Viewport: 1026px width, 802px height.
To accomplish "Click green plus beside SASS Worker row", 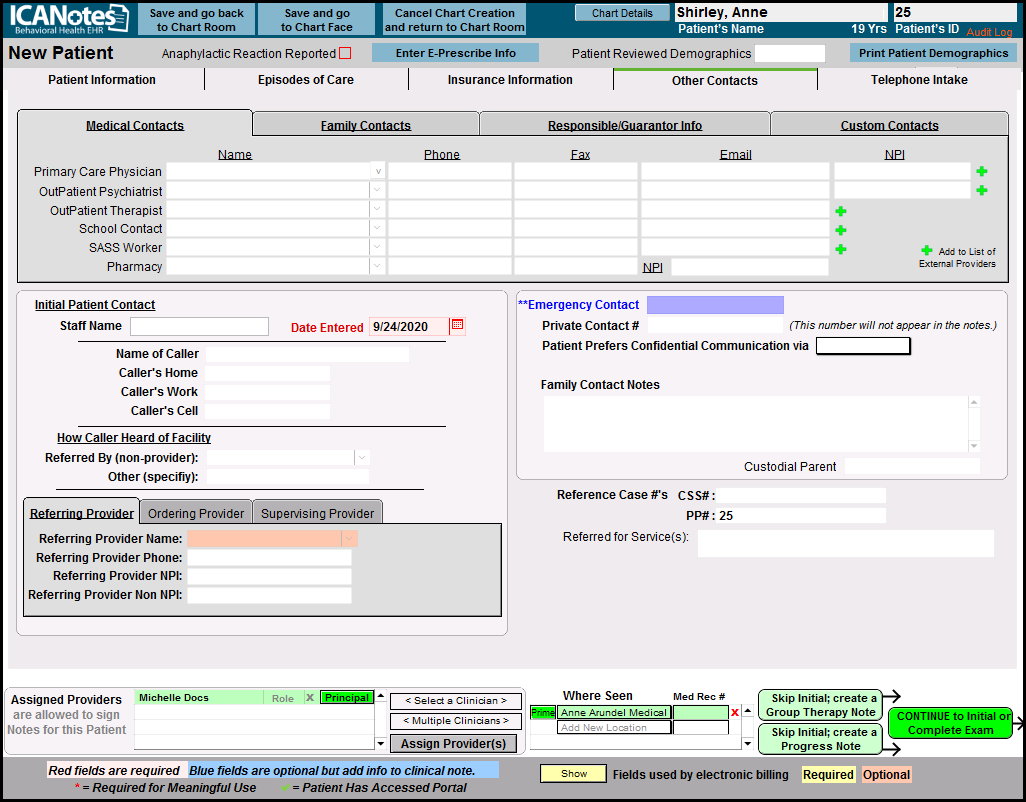I will click(x=841, y=249).
